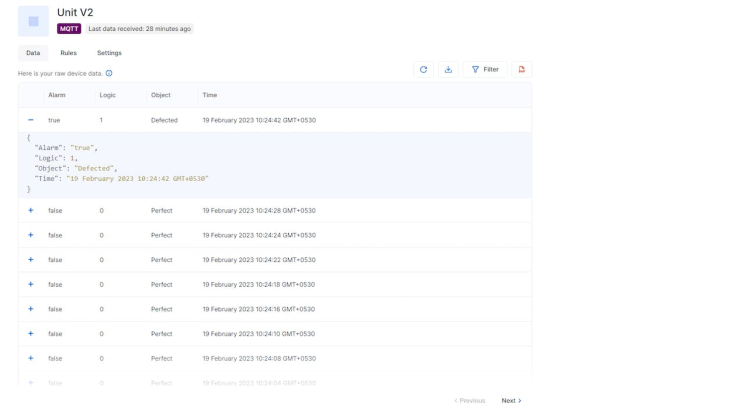Open the Settings tab
The width and height of the screenshot is (748, 411).
[x=109, y=53]
